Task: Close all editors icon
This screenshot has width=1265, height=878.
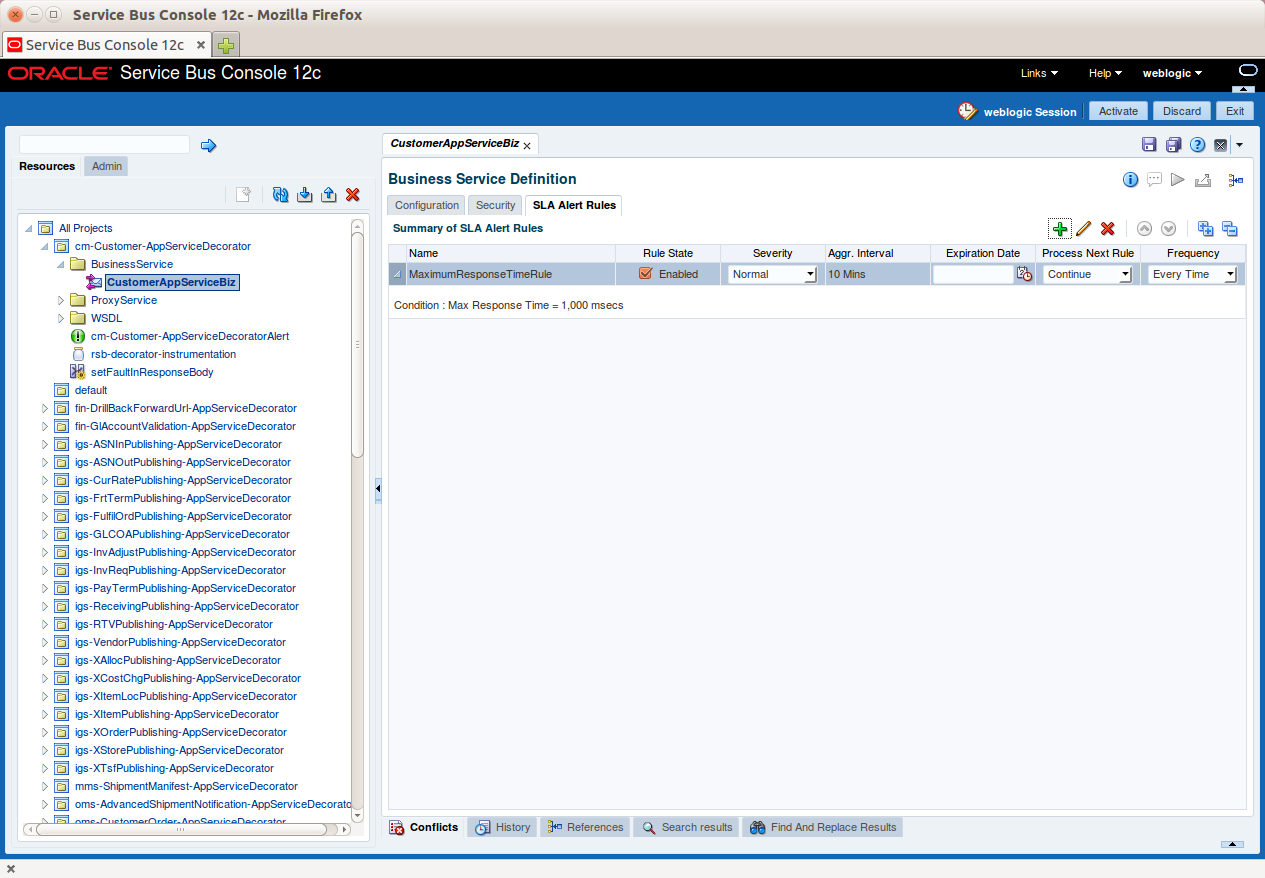Action: (1221, 145)
